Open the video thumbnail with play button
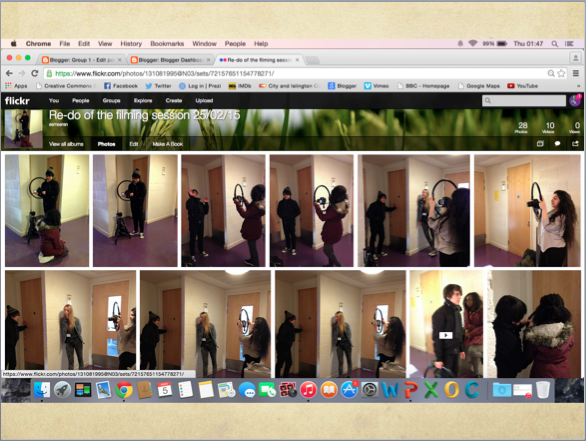This screenshot has height=441, width=586. pos(446,324)
